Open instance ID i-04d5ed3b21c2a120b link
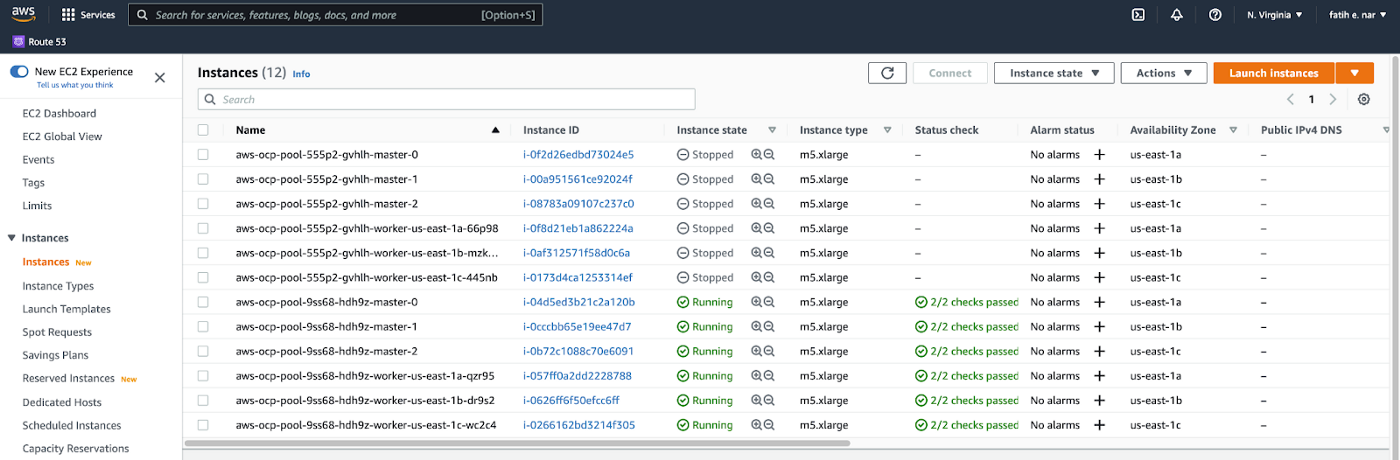 pyautogui.click(x=578, y=301)
